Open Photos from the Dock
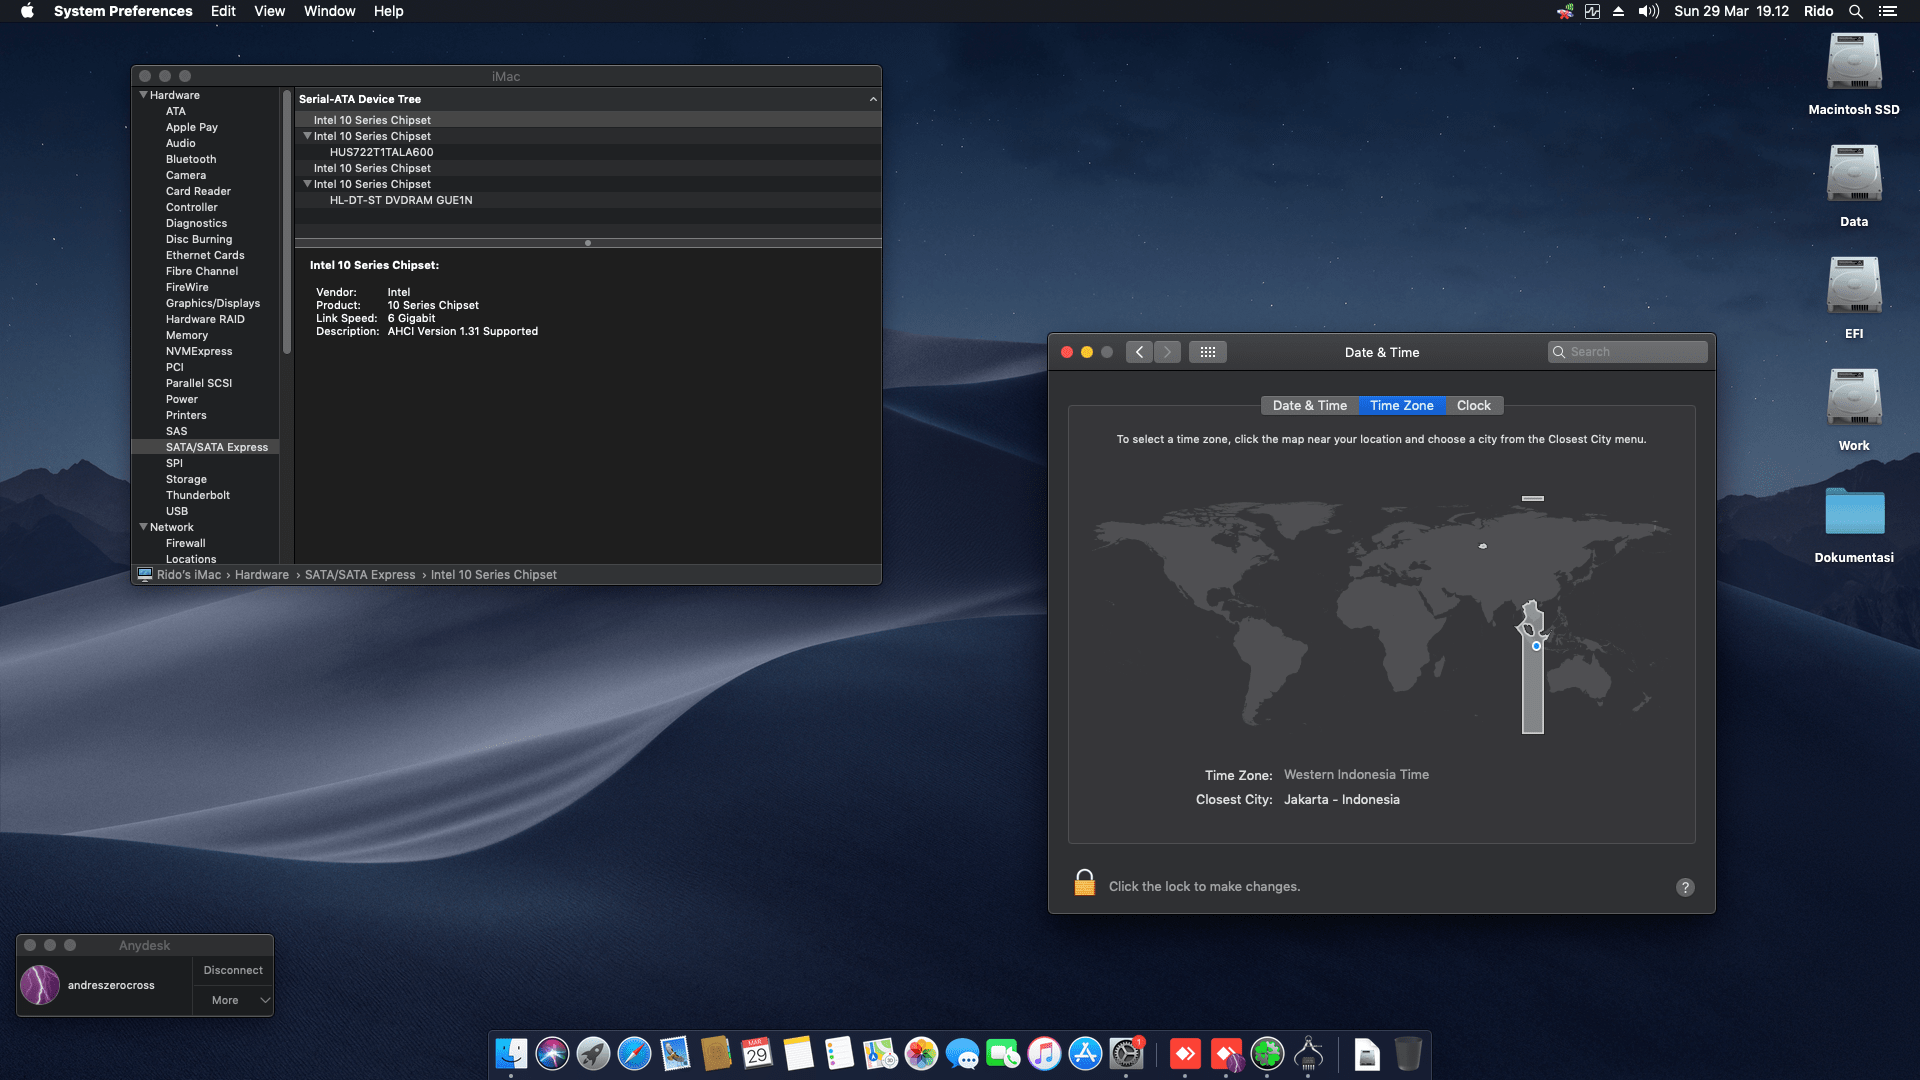Viewport: 1920px width, 1080px height. [x=921, y=1053]
